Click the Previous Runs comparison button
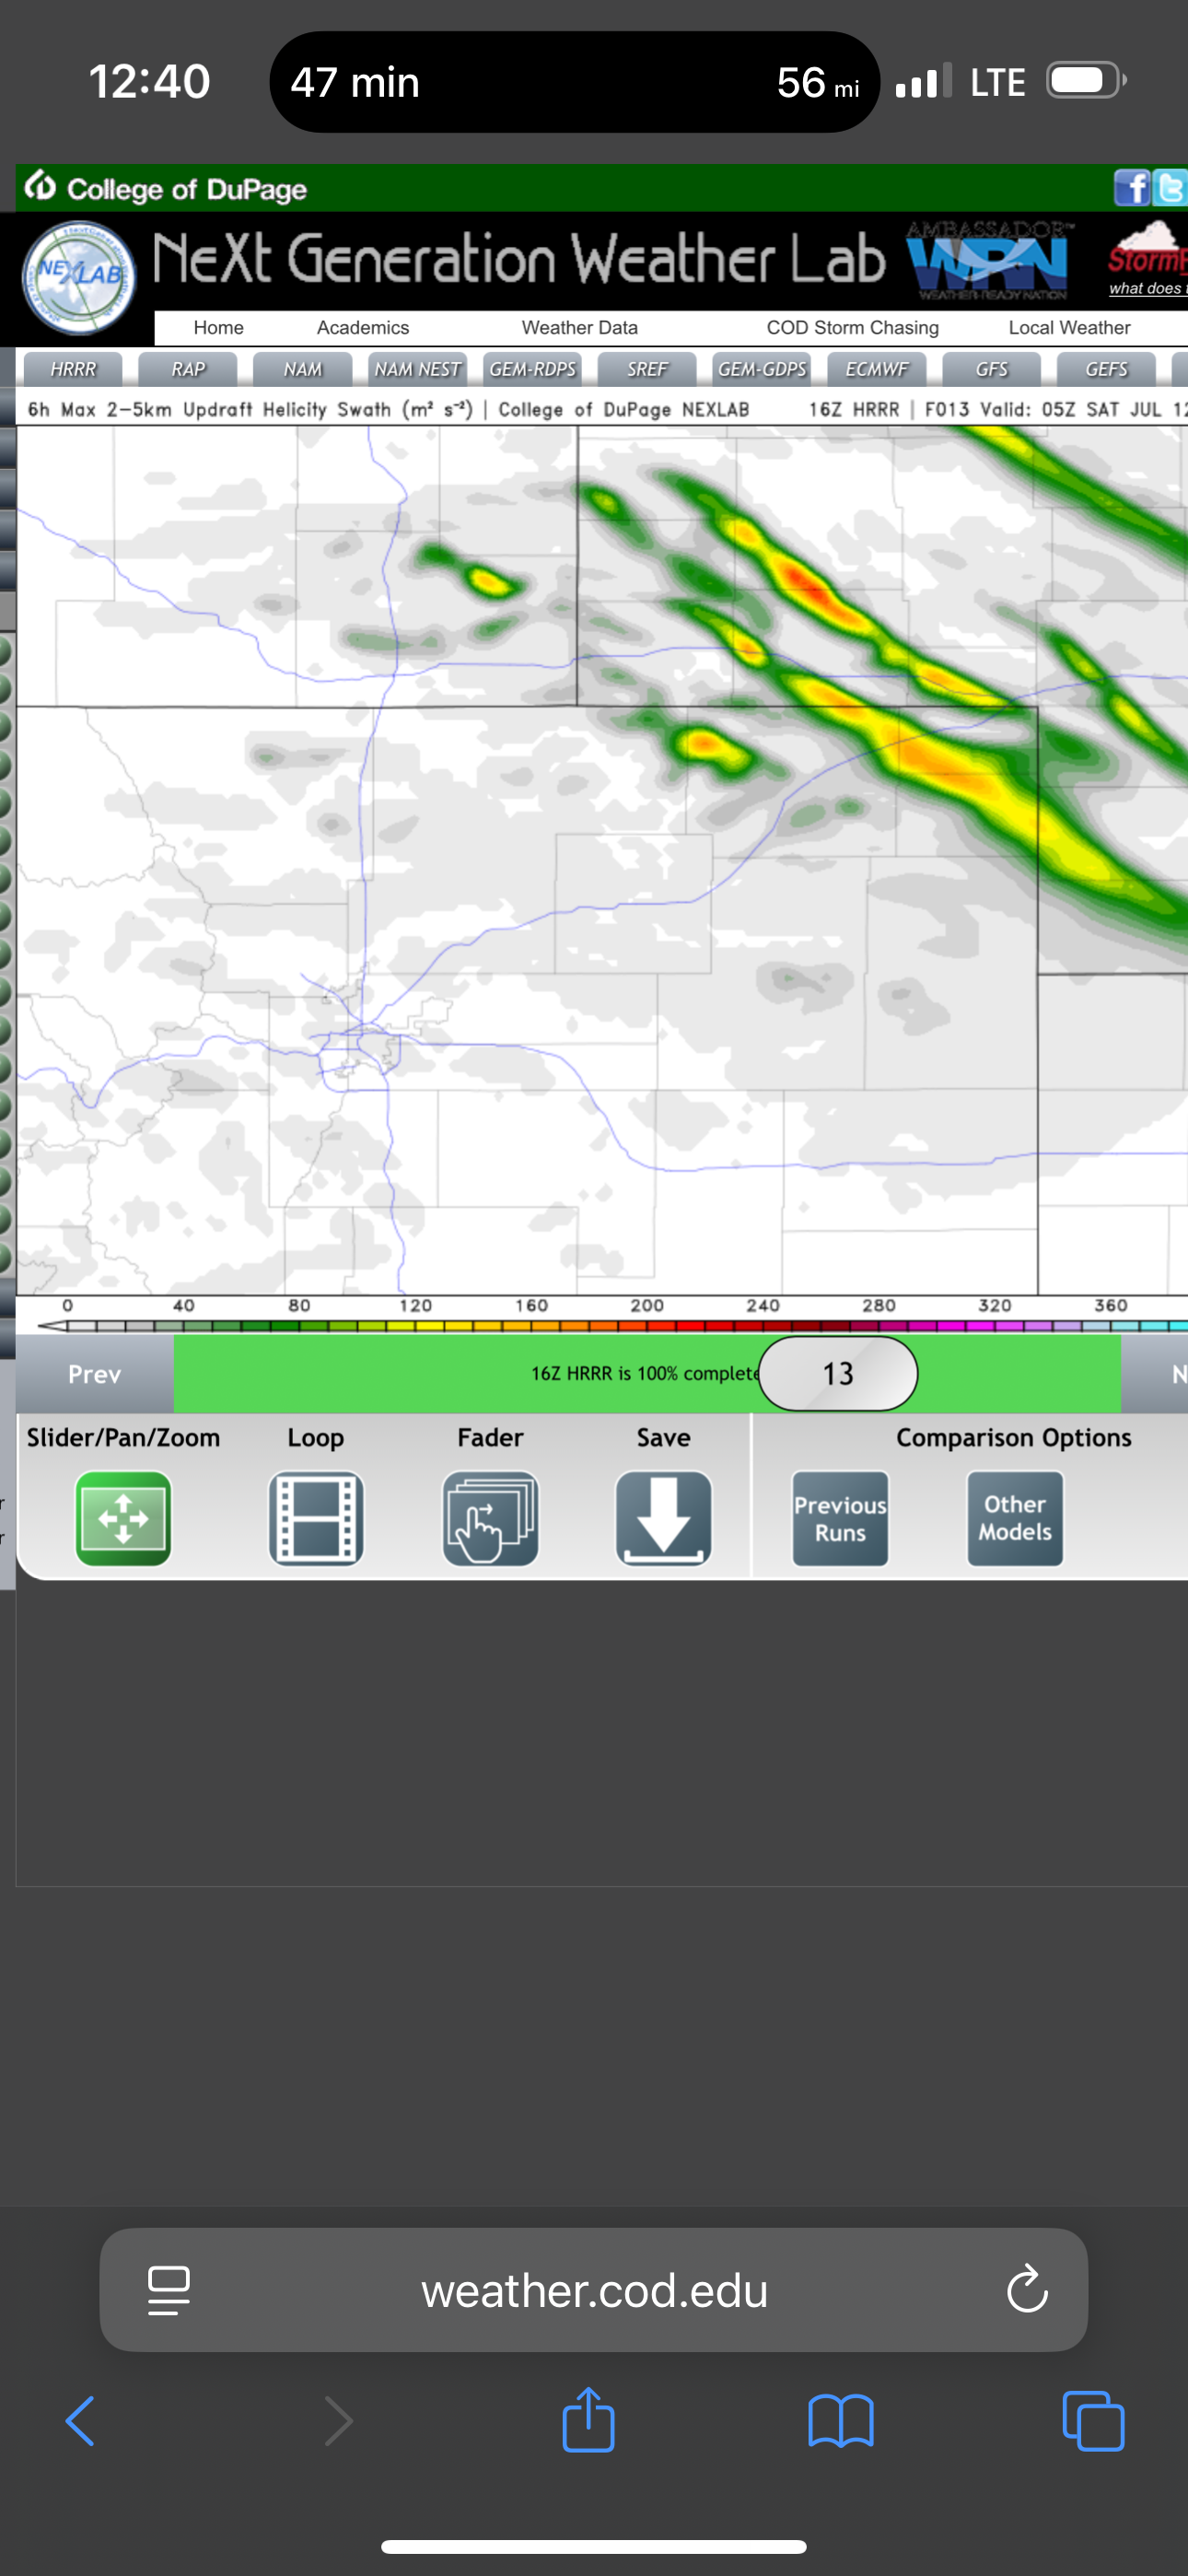The image size is (1188, 2576). [840, 1518]
